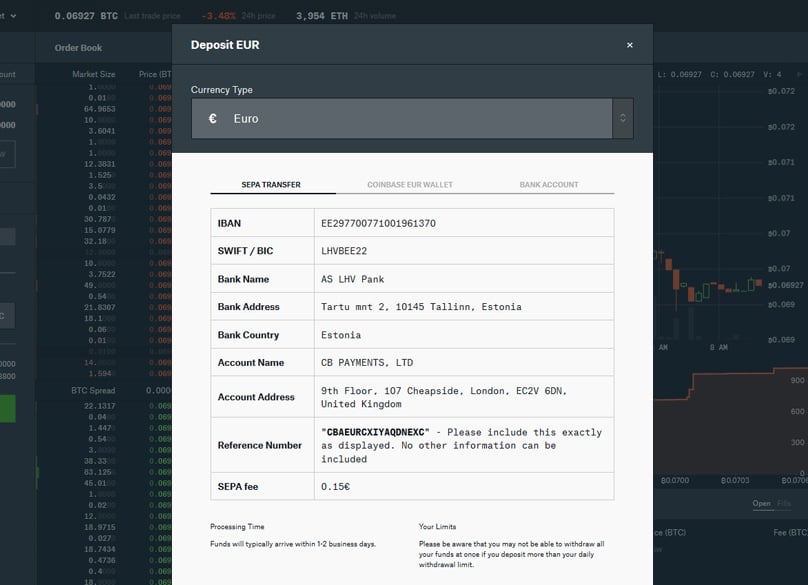Click the 1-2 business days arrival note
808x585 pixels.
(x=293, y=544)
